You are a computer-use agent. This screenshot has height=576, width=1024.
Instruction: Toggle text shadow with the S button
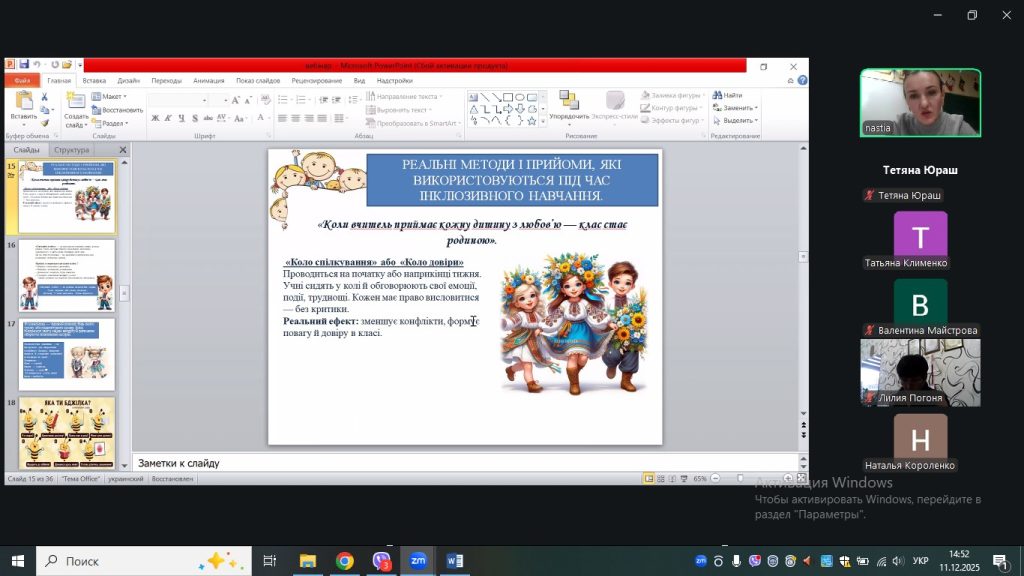pyautogui.click(x=196, y=118)
